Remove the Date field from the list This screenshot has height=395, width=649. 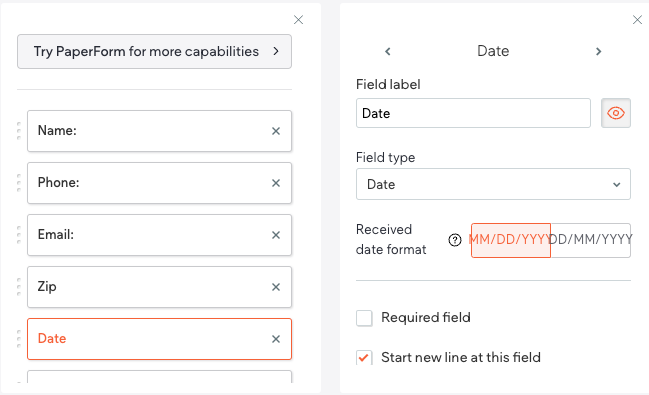276,339
